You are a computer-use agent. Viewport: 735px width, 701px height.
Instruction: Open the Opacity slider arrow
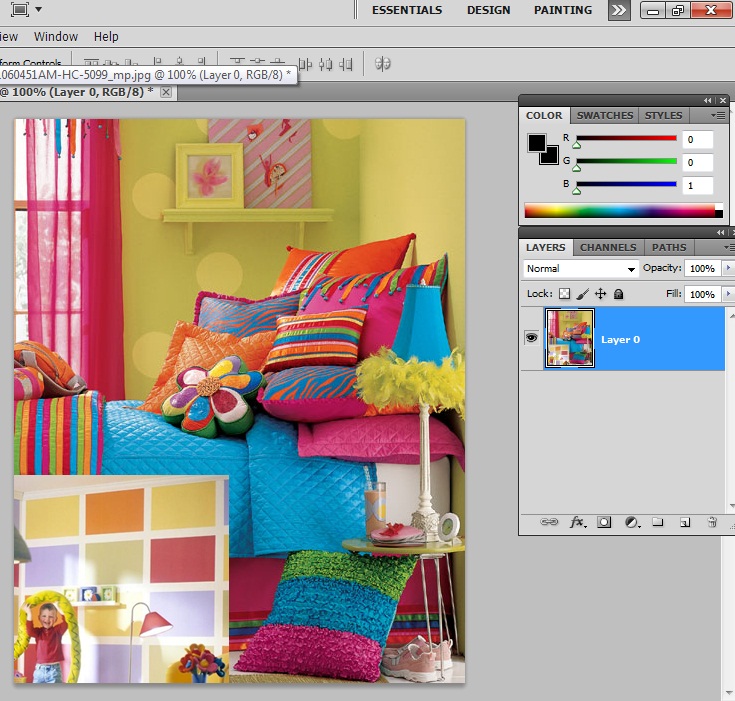[727, 269]
